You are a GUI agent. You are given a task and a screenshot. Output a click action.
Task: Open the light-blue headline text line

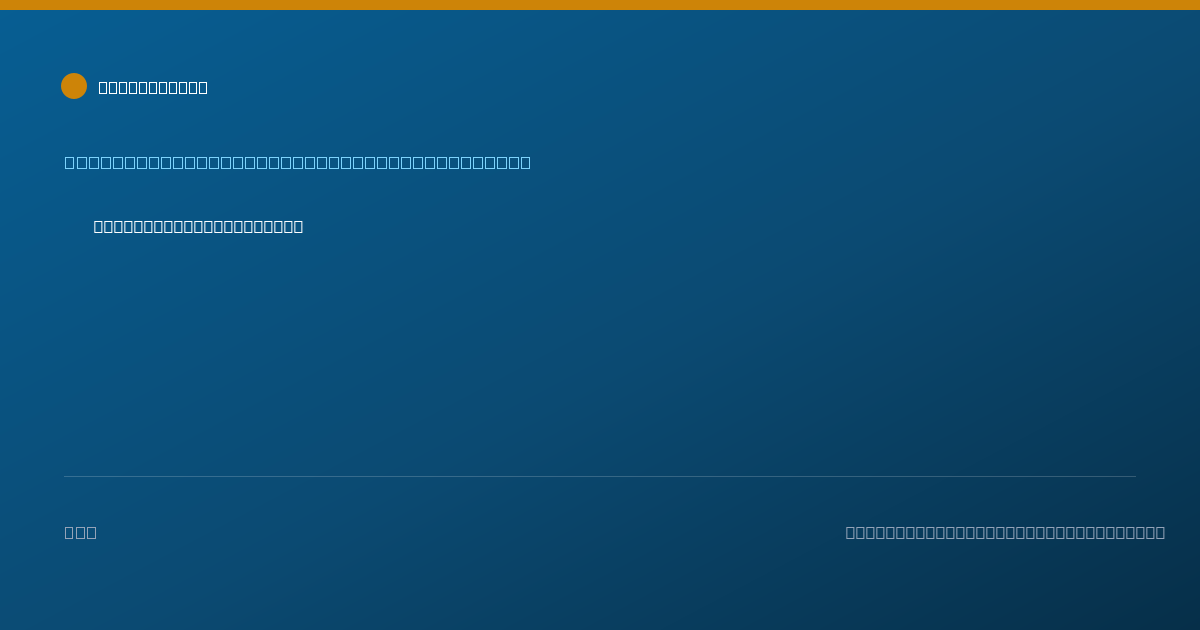[298, 162]
